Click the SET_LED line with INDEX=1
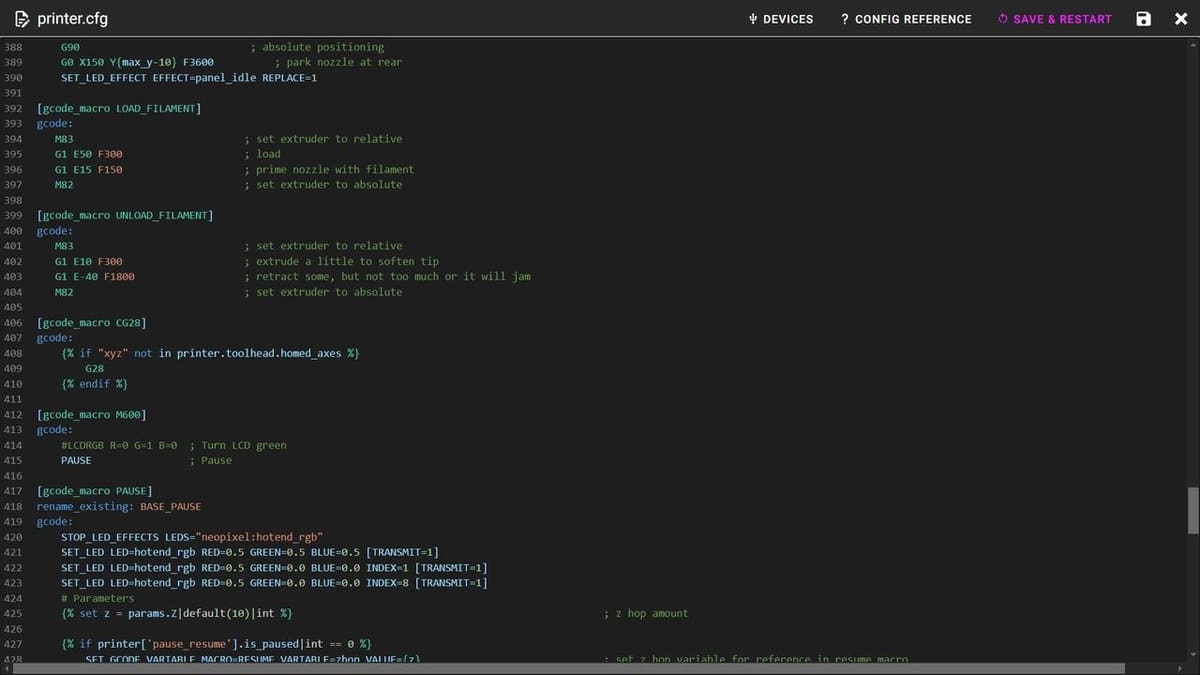1200x675 pixels. point(274,567)
